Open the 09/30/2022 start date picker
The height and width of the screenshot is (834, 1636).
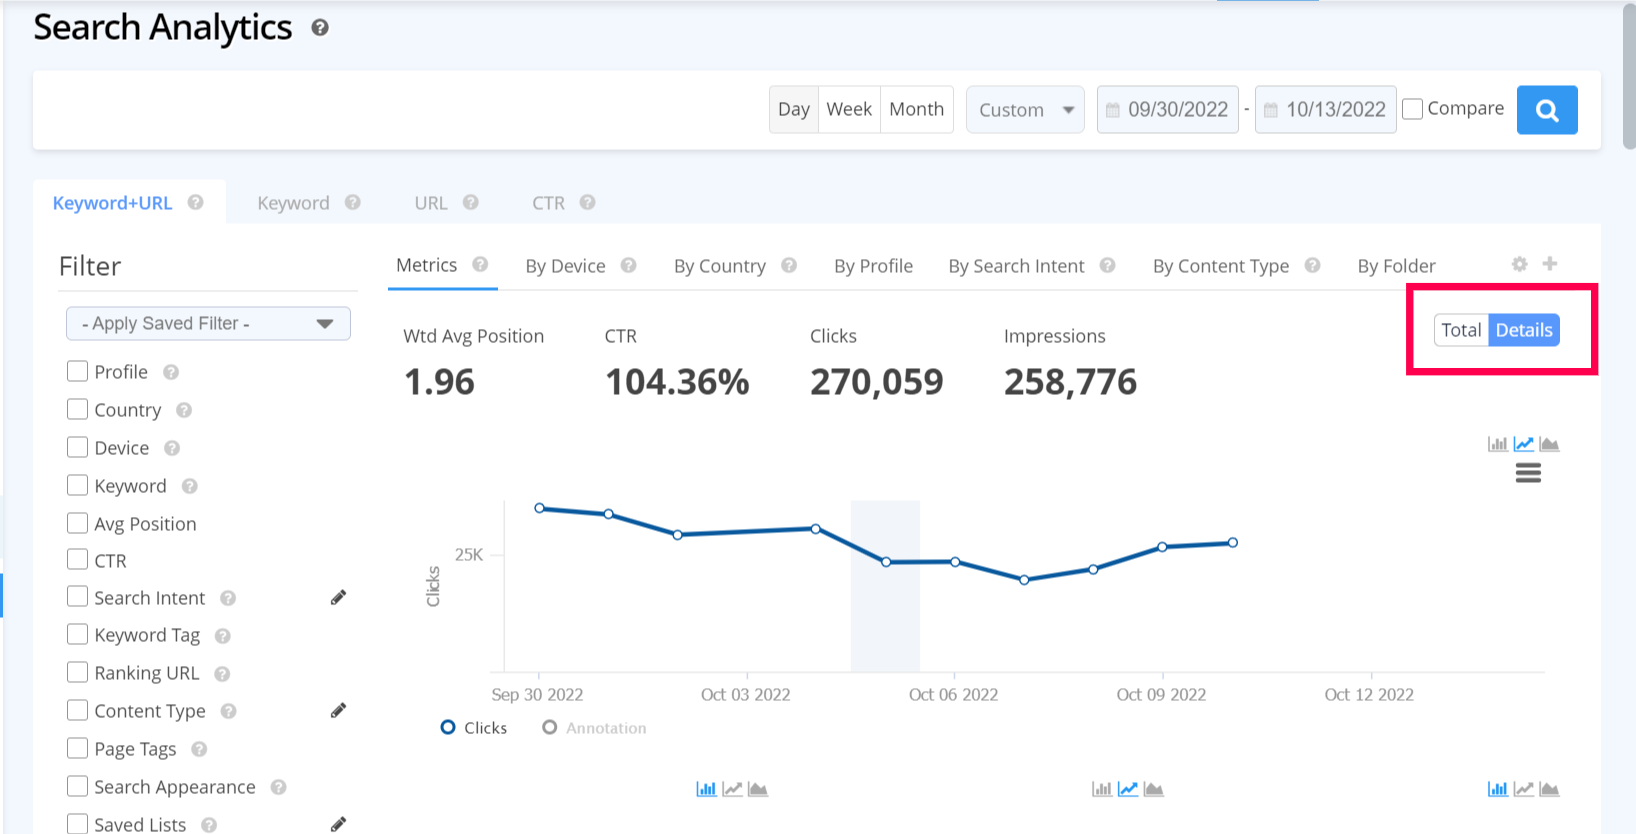1167,110
